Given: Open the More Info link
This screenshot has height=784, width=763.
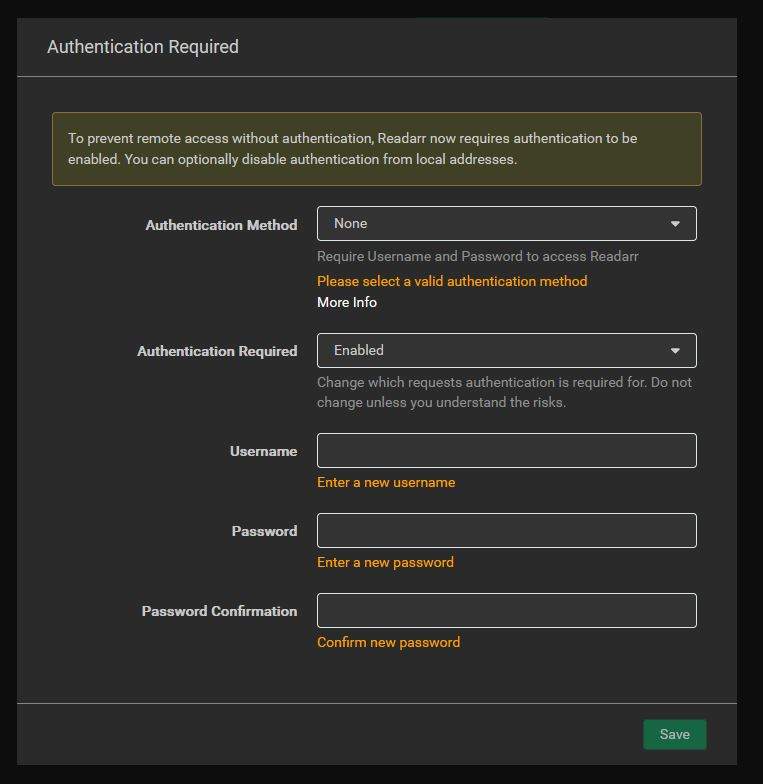Looking at the screenshot, I should [x=347, y=302].
